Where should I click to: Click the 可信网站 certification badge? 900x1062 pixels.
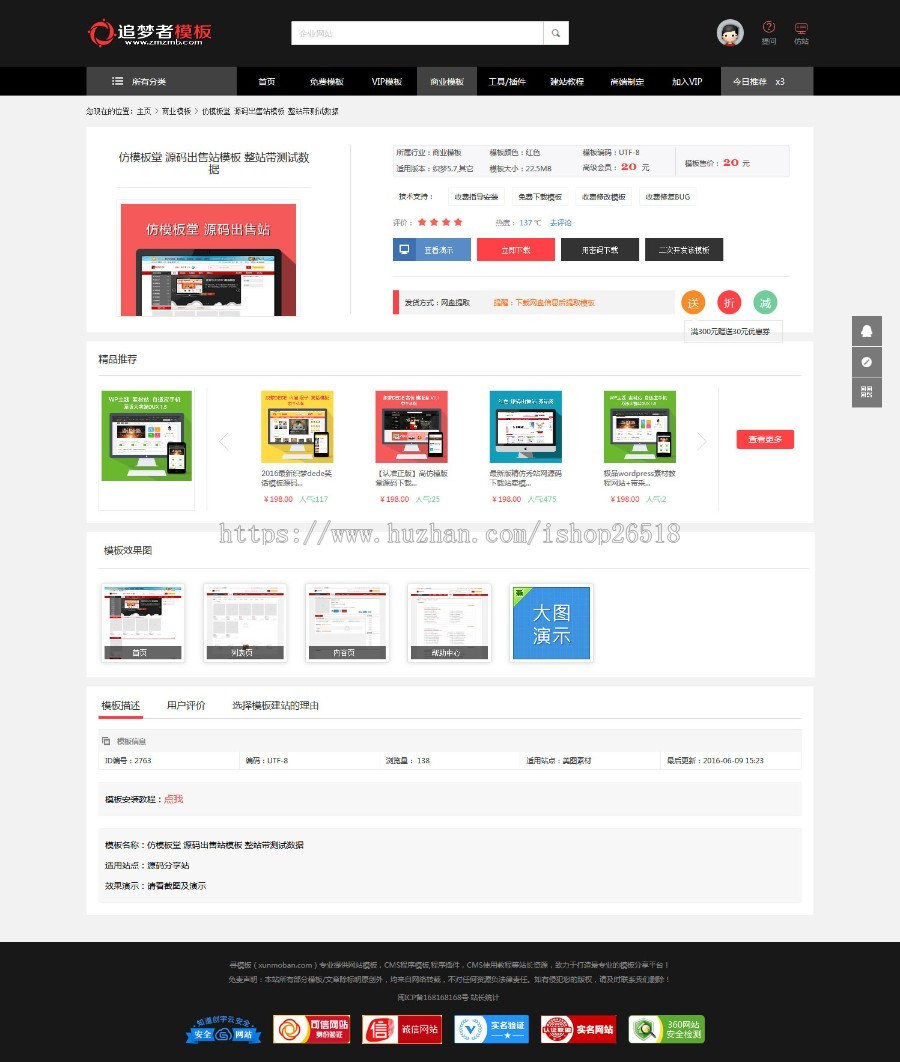pyautogui.click(x=312, y=1029)
